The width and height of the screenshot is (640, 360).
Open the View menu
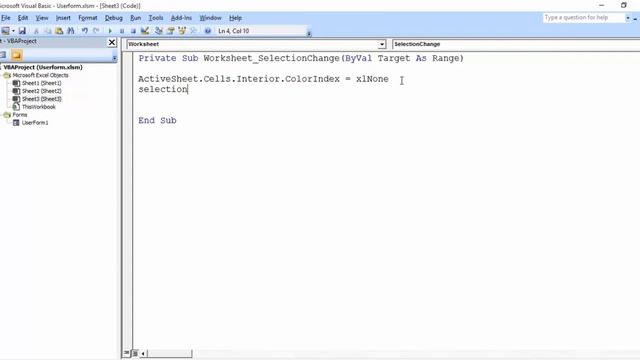(x=42, y=18)
